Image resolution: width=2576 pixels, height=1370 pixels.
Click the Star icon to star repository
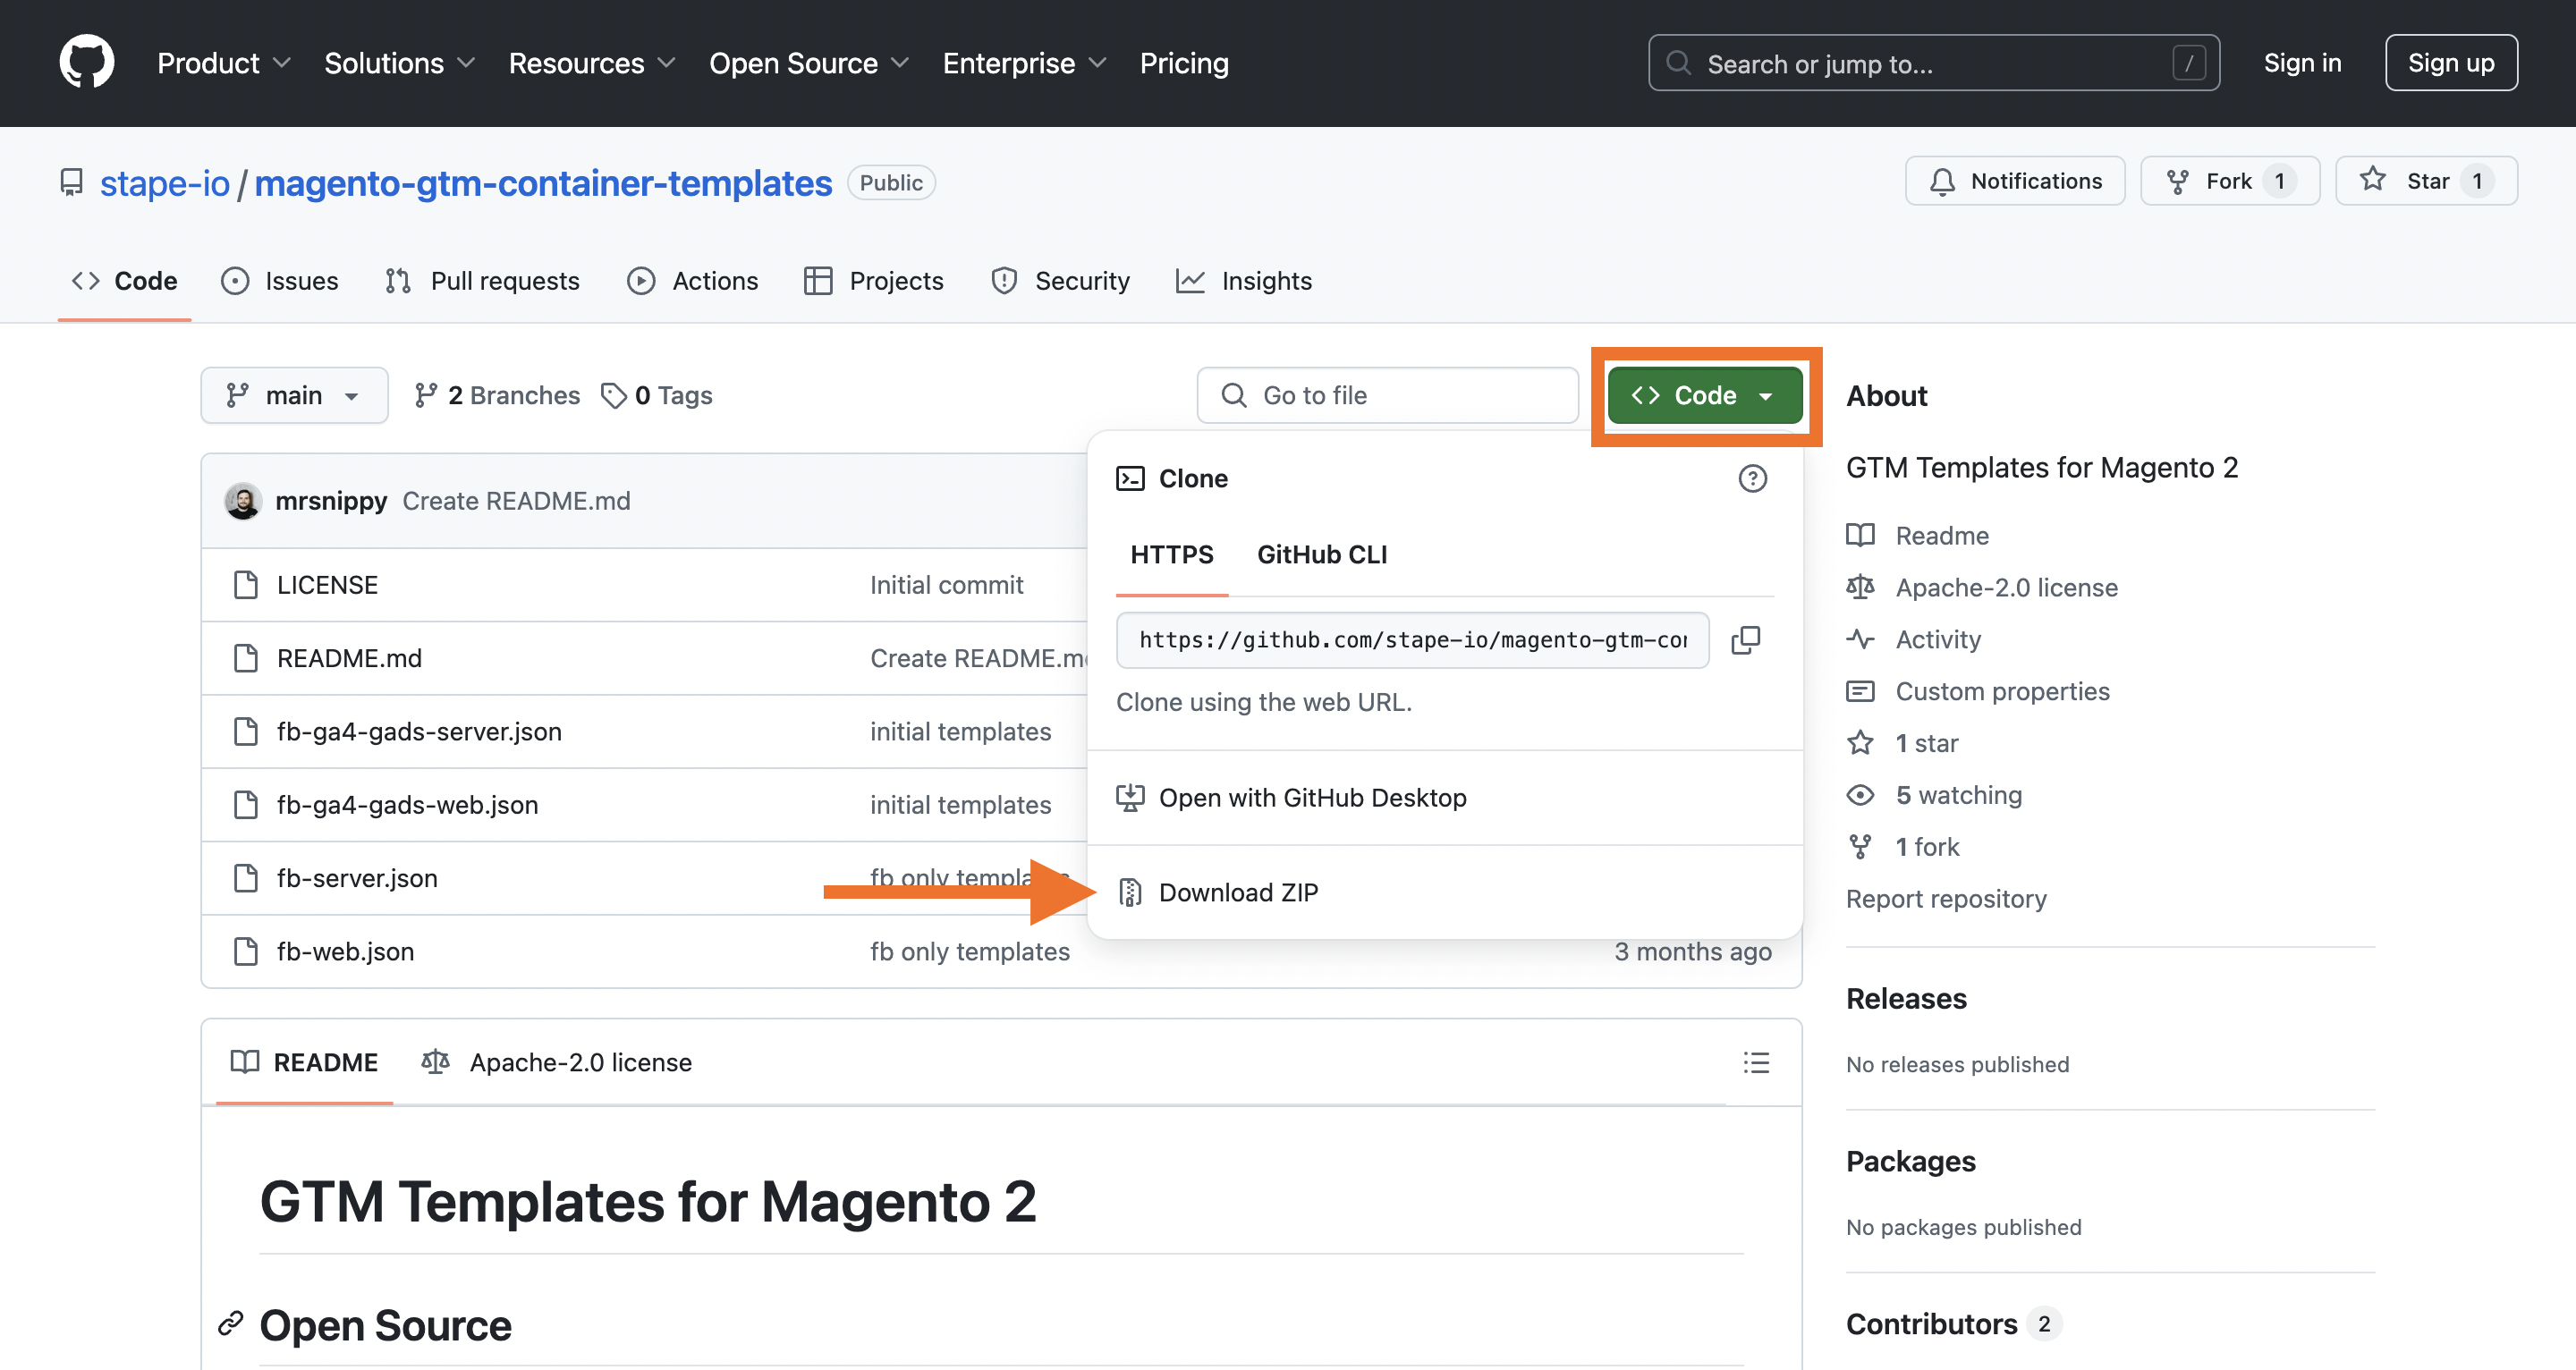pyautogui.click(x=2377, y=179)
